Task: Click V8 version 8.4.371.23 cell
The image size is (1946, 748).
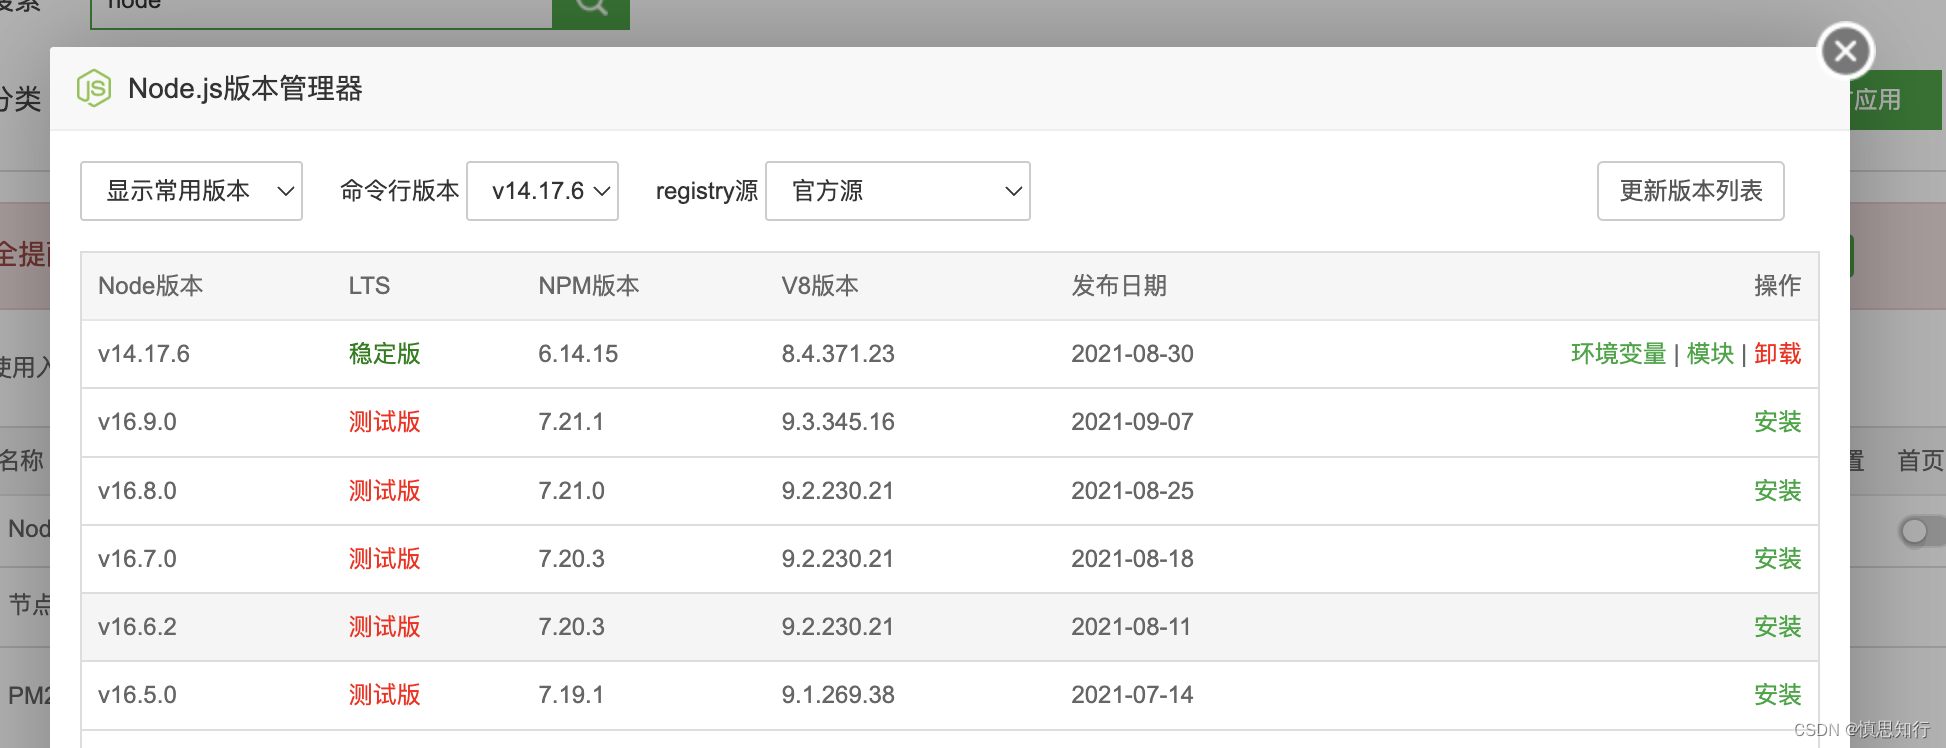Action: tap(838, 354)
